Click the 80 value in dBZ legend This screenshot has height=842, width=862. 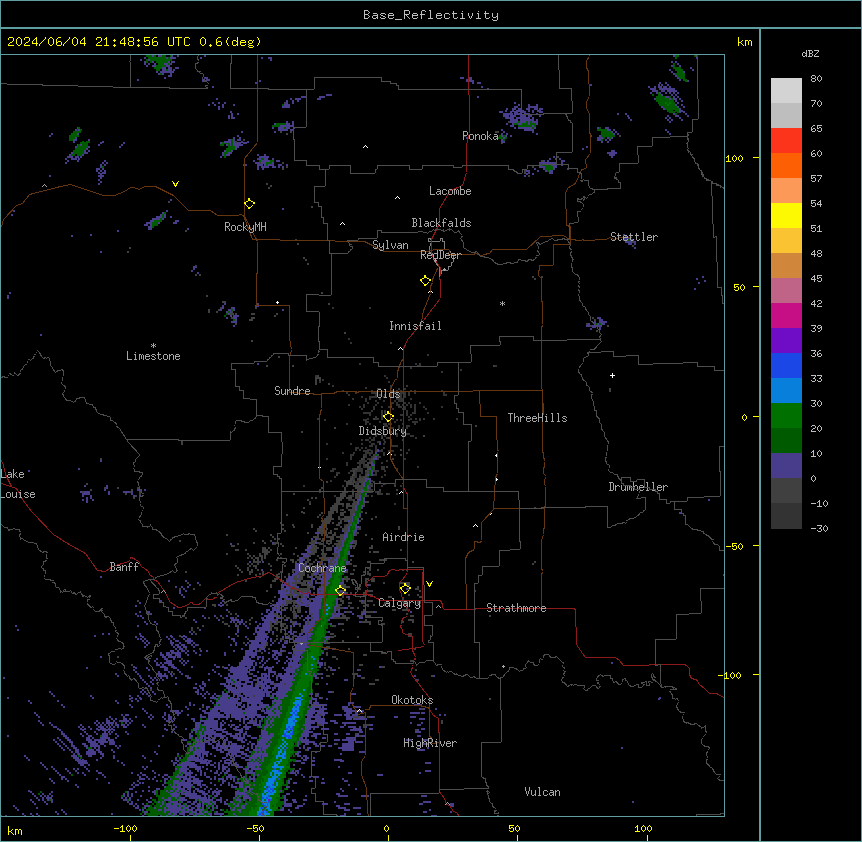816,79
